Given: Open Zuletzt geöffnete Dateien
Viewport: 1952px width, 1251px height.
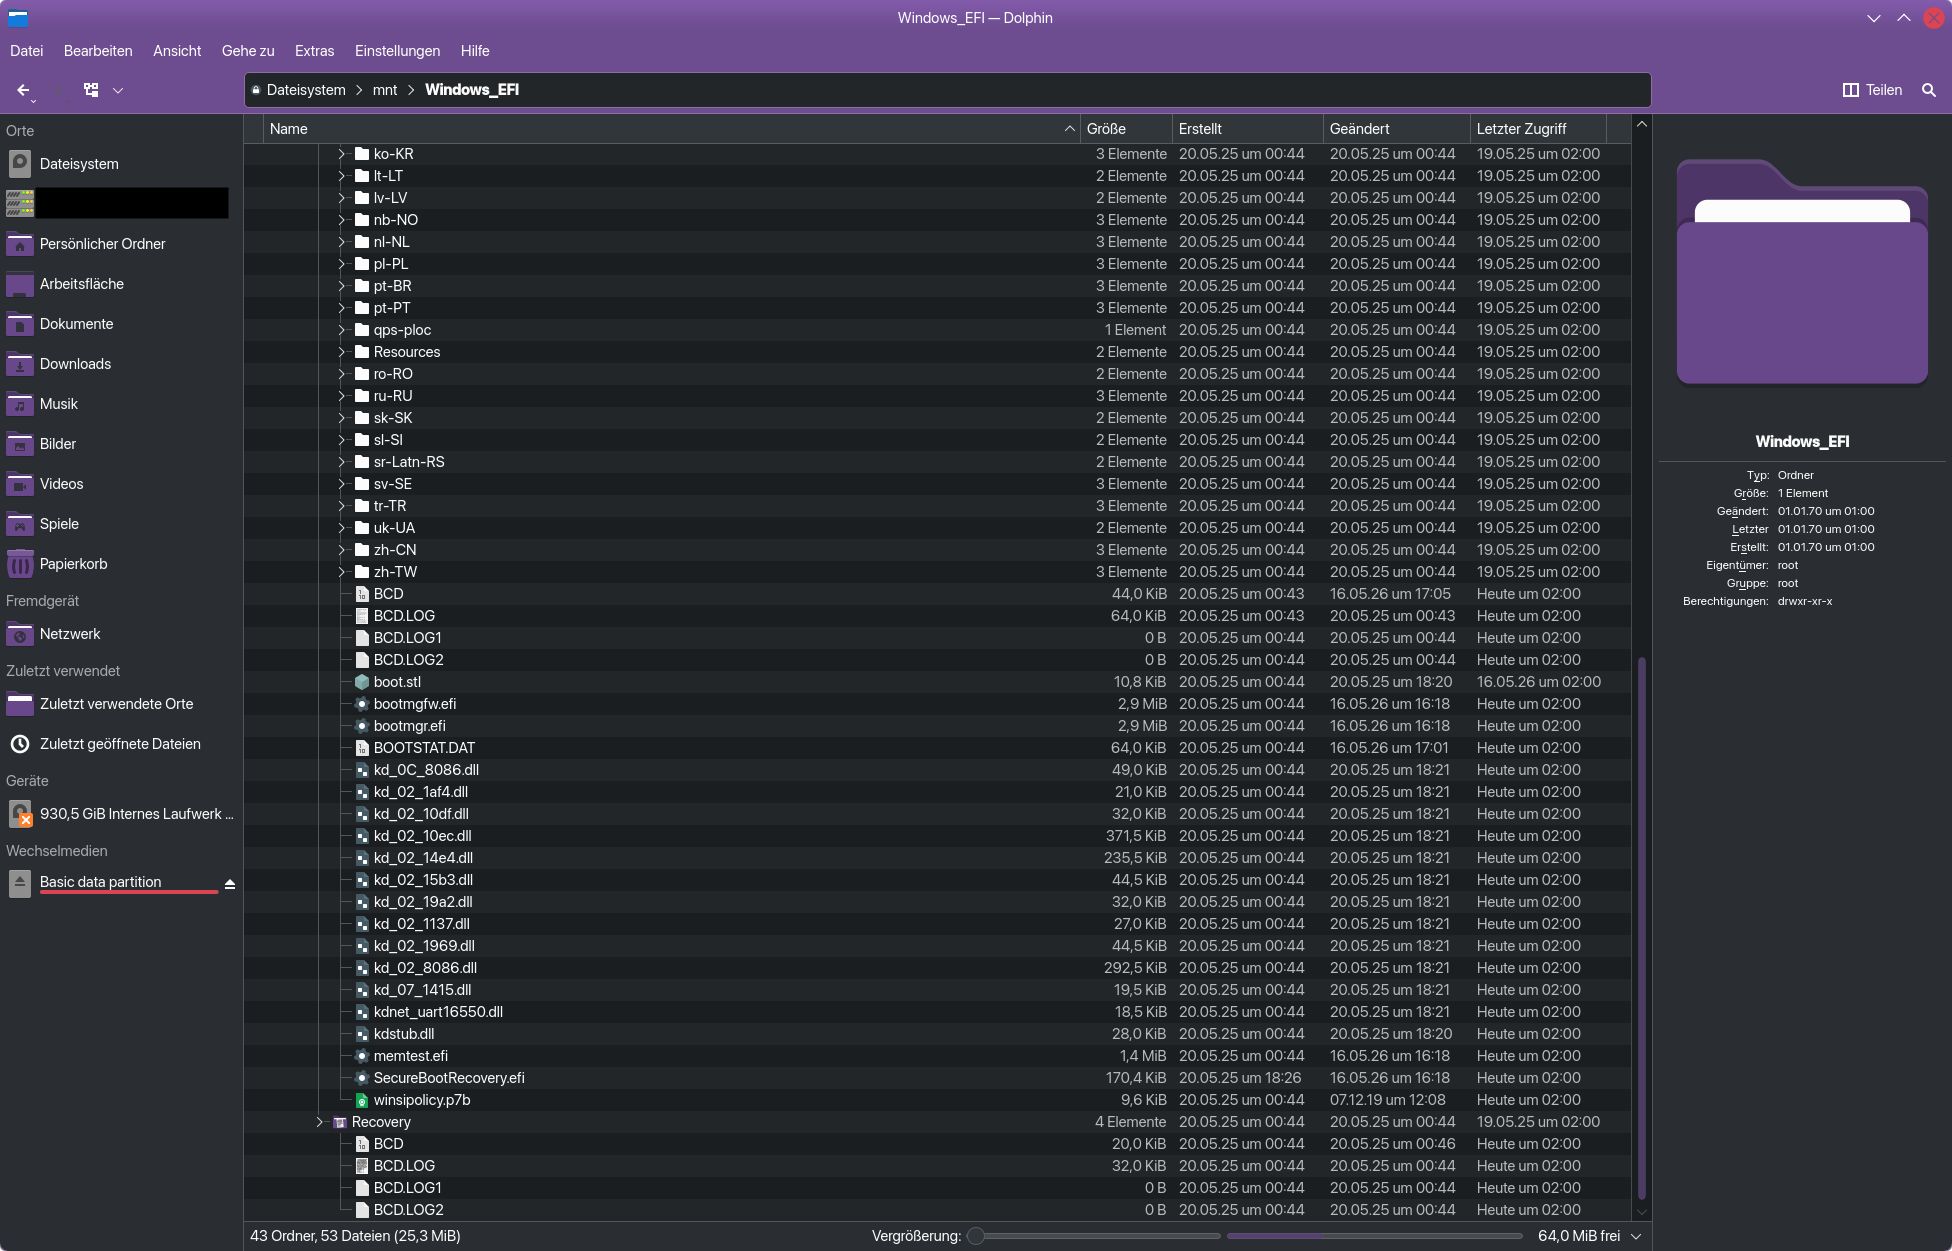Looking at the screenshot, I should 120,744.
